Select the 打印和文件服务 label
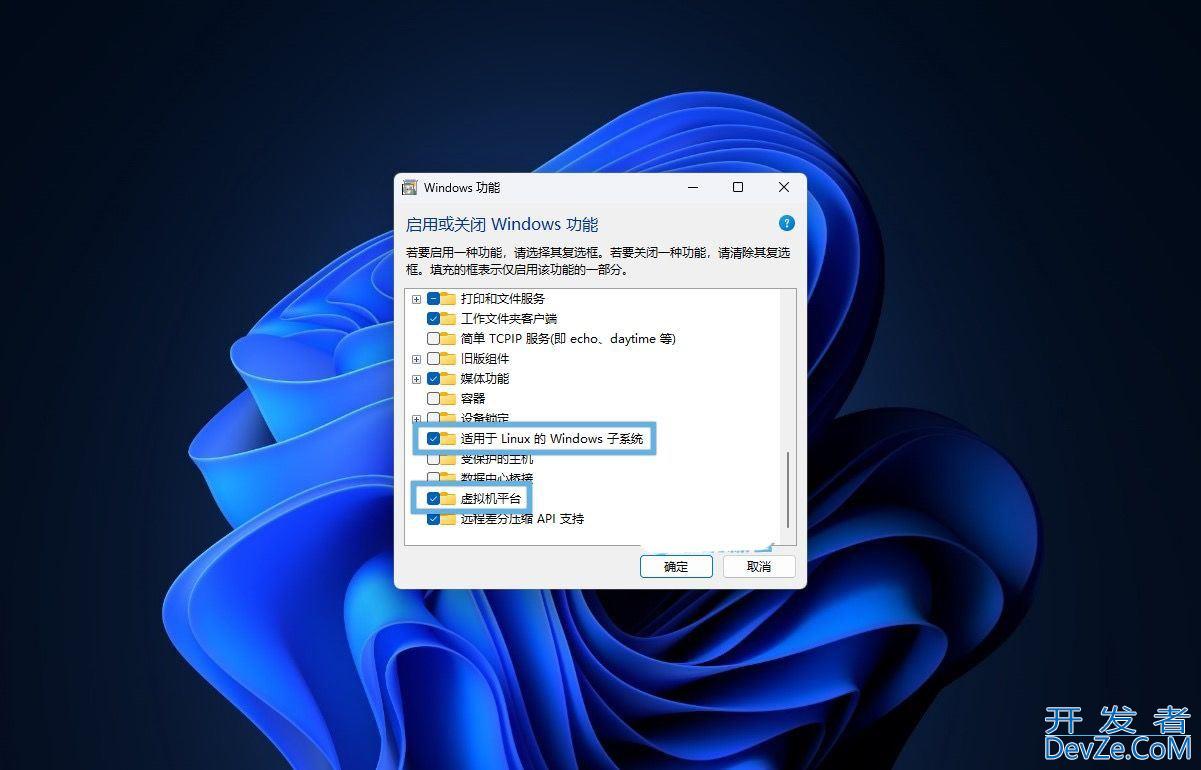The image size is (1201, 770). point(503,298)
